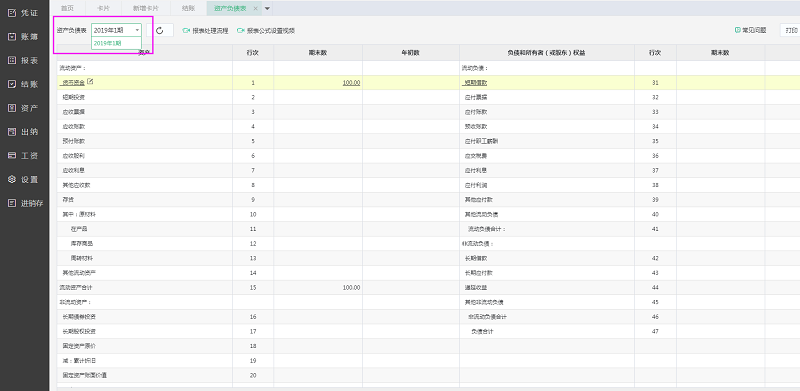This screenshot has height=391, width=800.
Task: Click the 100.00 value in 流动资产合计 row
Action: pyautogui.click(x=351, y=287)
